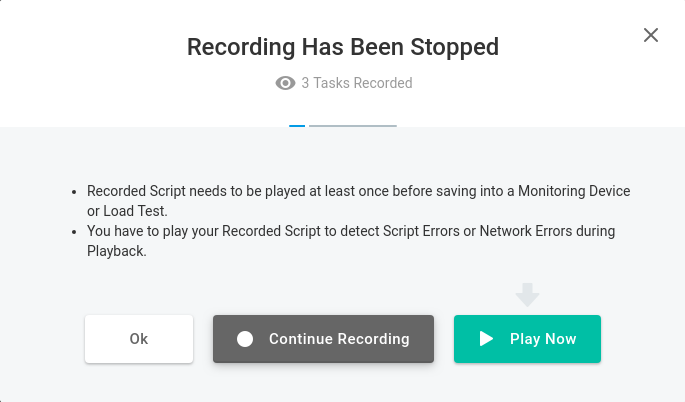The image size is (685, 402).
Task: Click the eye icon beside tasks recorded
Action: point(285,83)
